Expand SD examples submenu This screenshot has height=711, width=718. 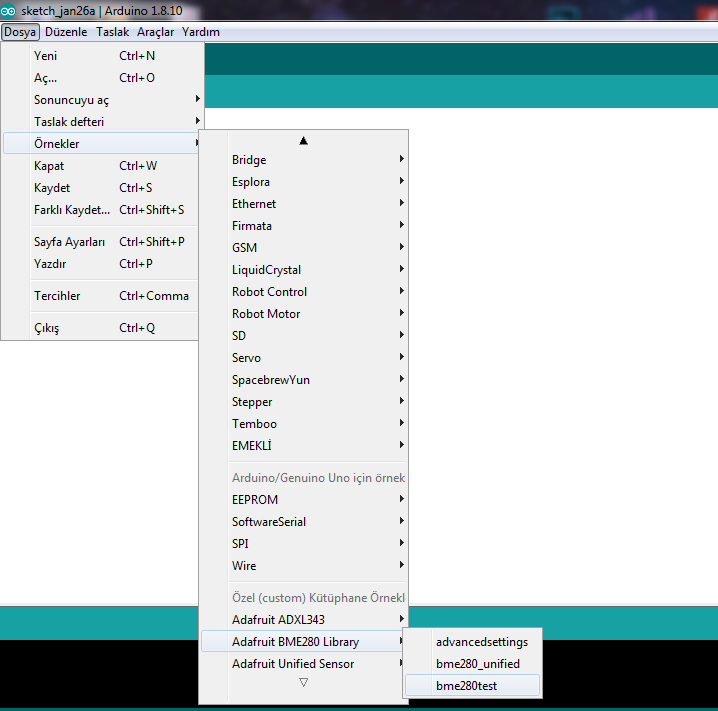(x=304, y=336)
